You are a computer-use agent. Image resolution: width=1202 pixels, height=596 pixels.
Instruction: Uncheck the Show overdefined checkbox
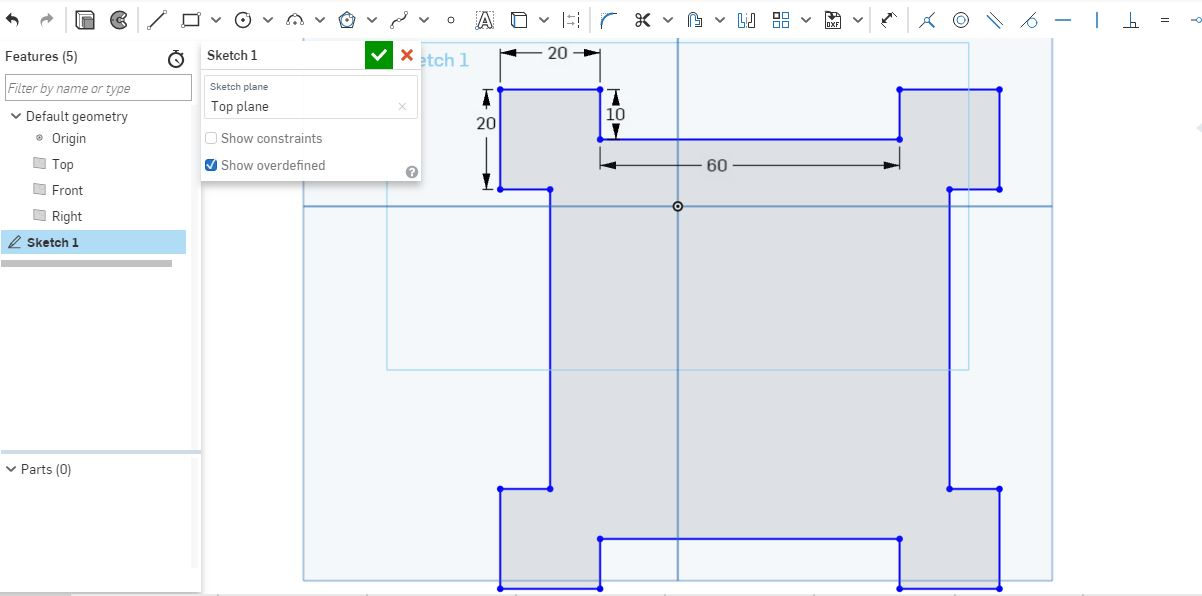pos(211,165)
